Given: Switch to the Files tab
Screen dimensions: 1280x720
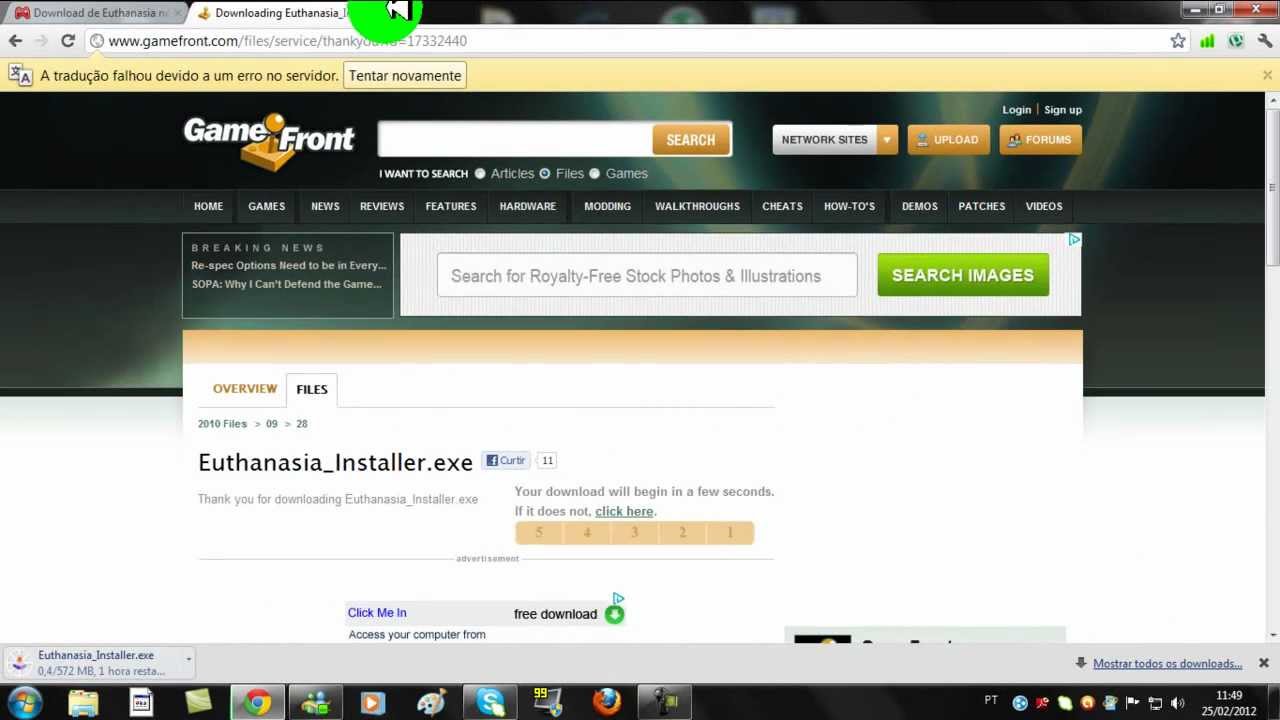Looking at the screenshot, I should tap(312, 389).
